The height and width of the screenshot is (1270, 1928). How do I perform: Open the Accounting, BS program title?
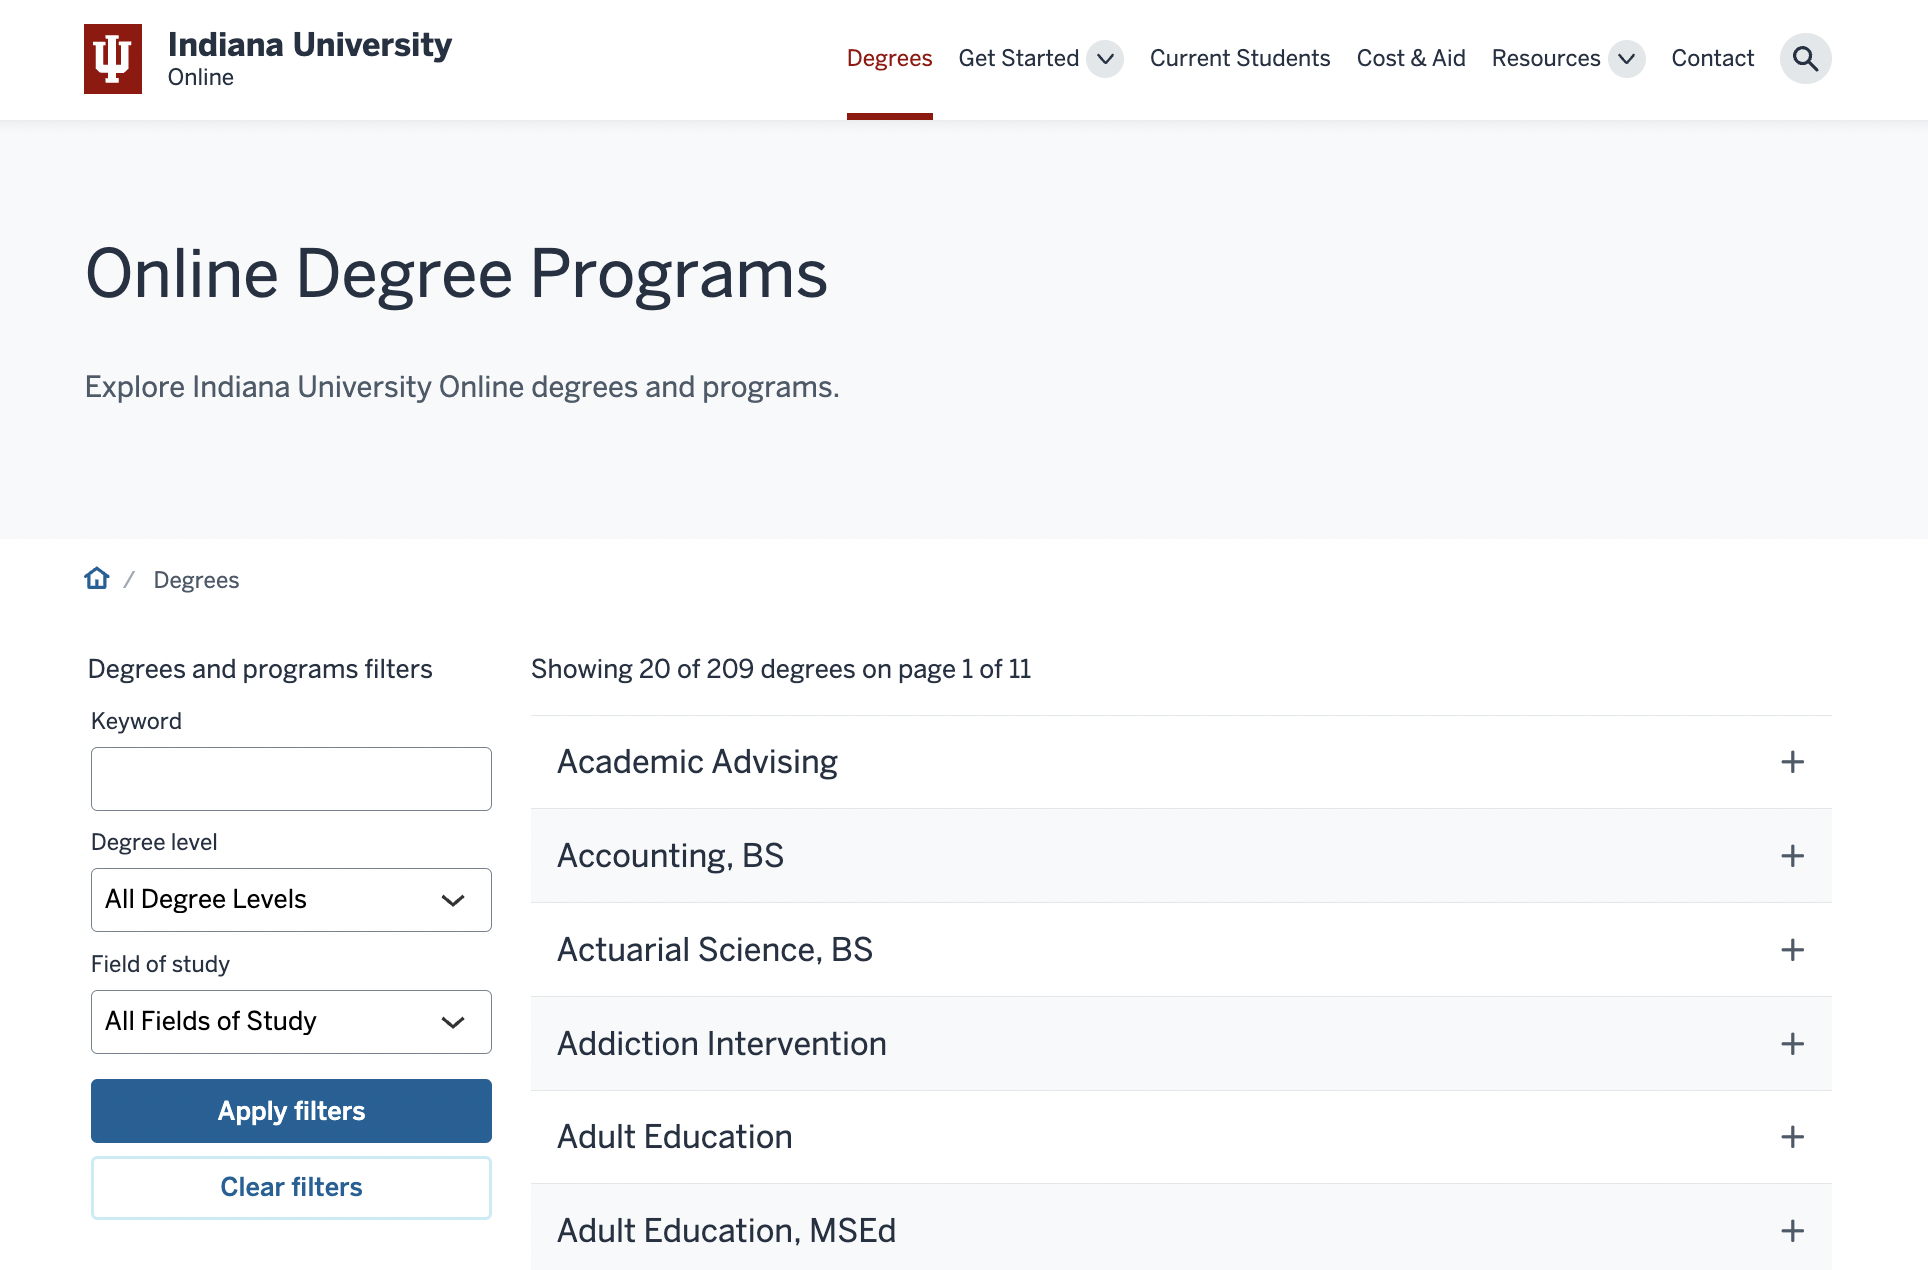click(670, 856)
